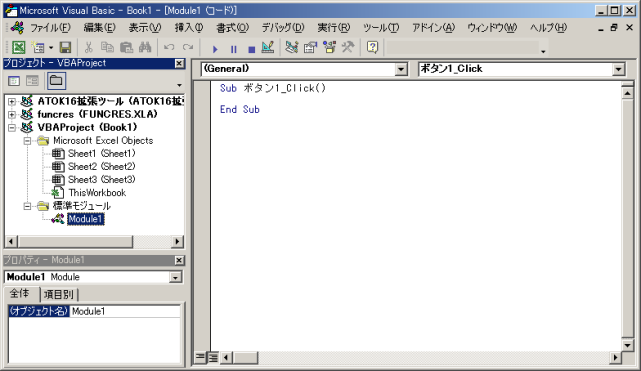Expand the funcres (FUNCRES.XLA) node

[12, 115]
